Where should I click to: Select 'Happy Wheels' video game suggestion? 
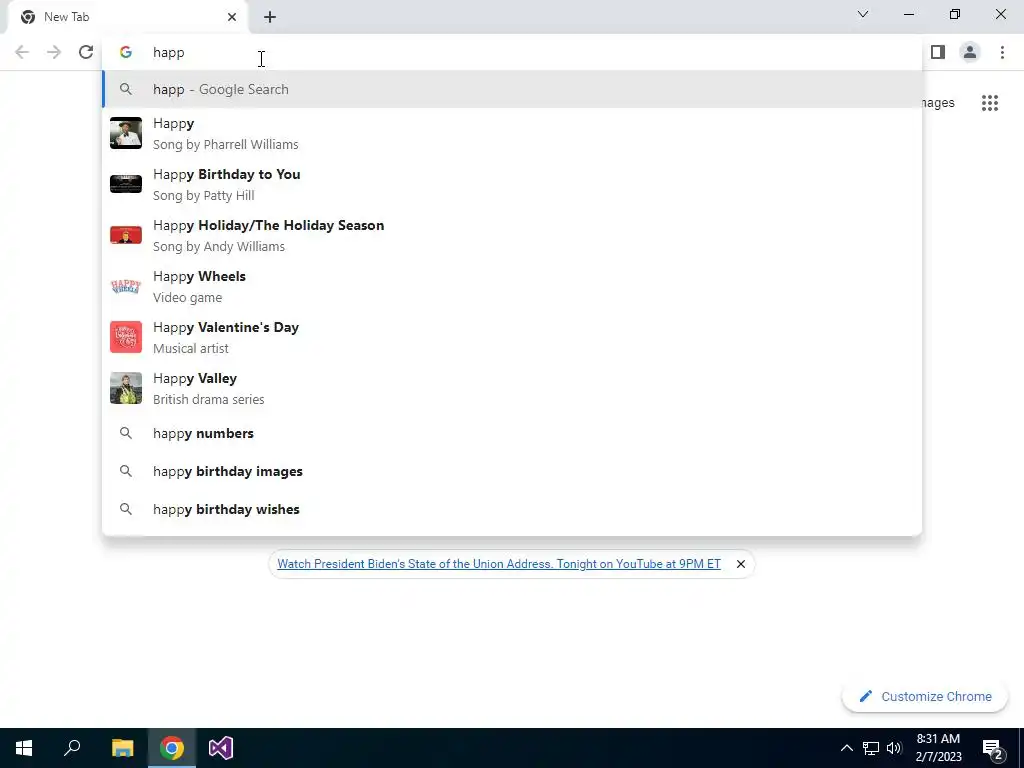pos(512,286)
